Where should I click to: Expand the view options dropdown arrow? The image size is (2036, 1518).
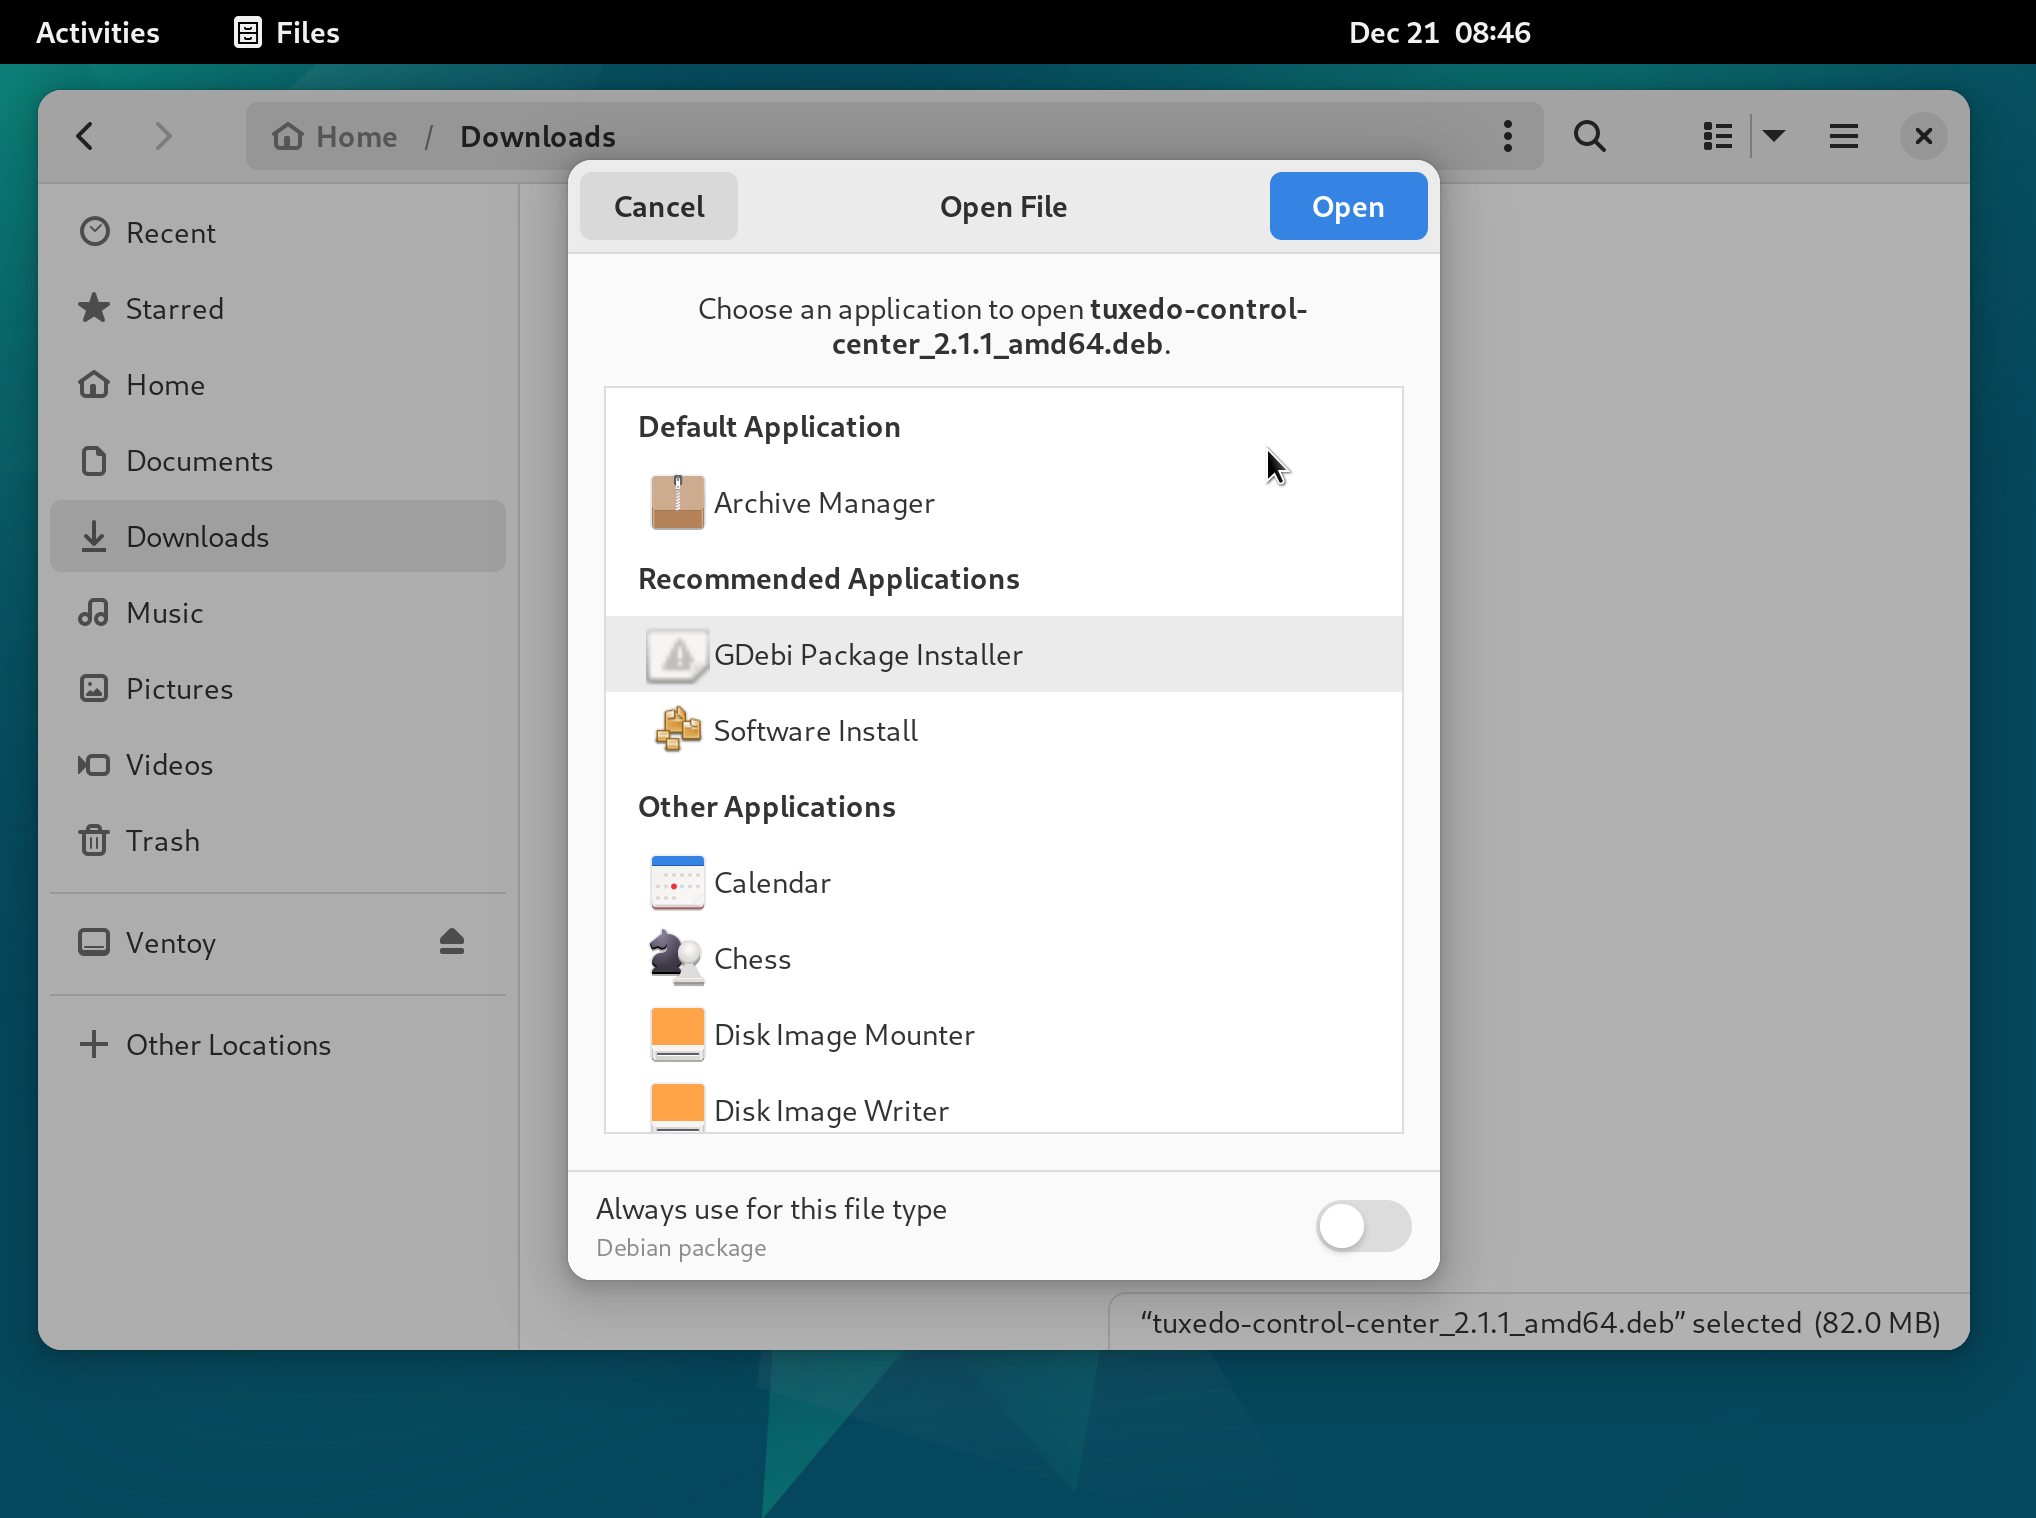click(x=1774, y=136)
